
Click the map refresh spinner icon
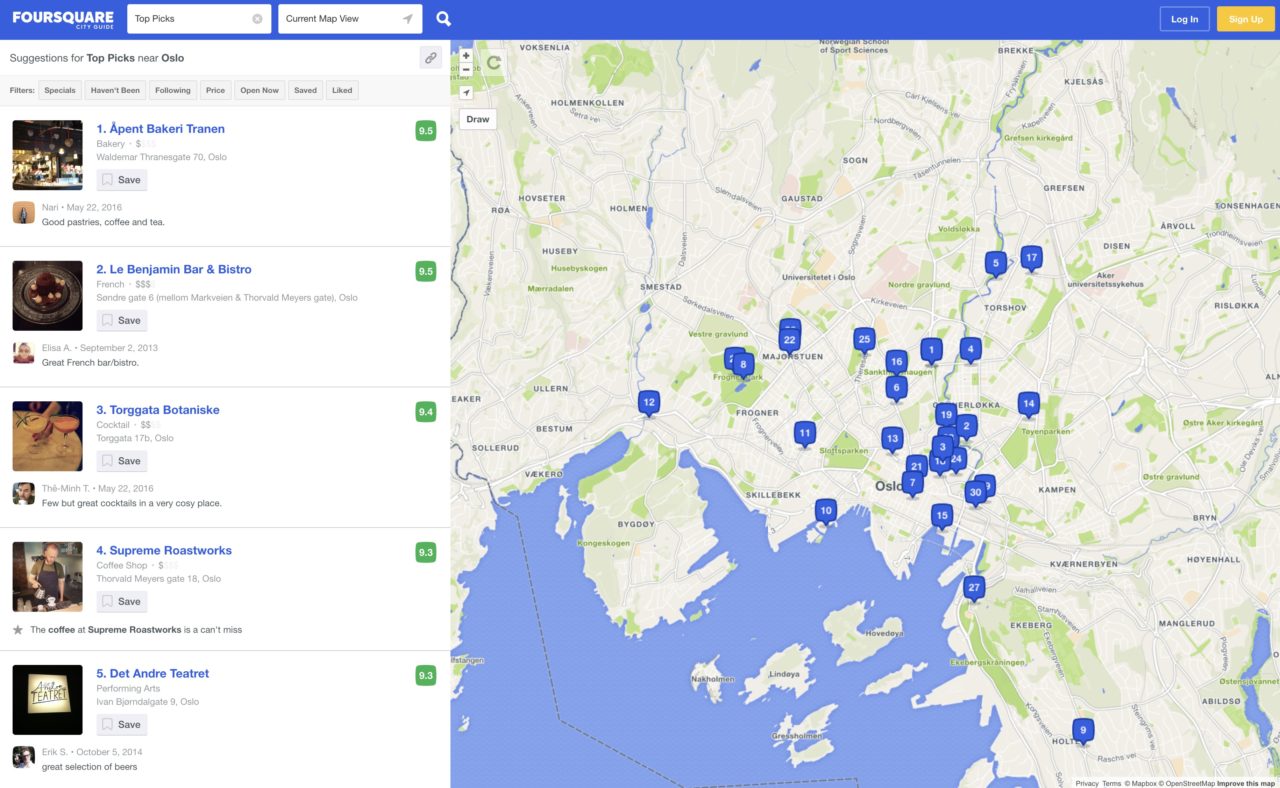coord(494,64)
